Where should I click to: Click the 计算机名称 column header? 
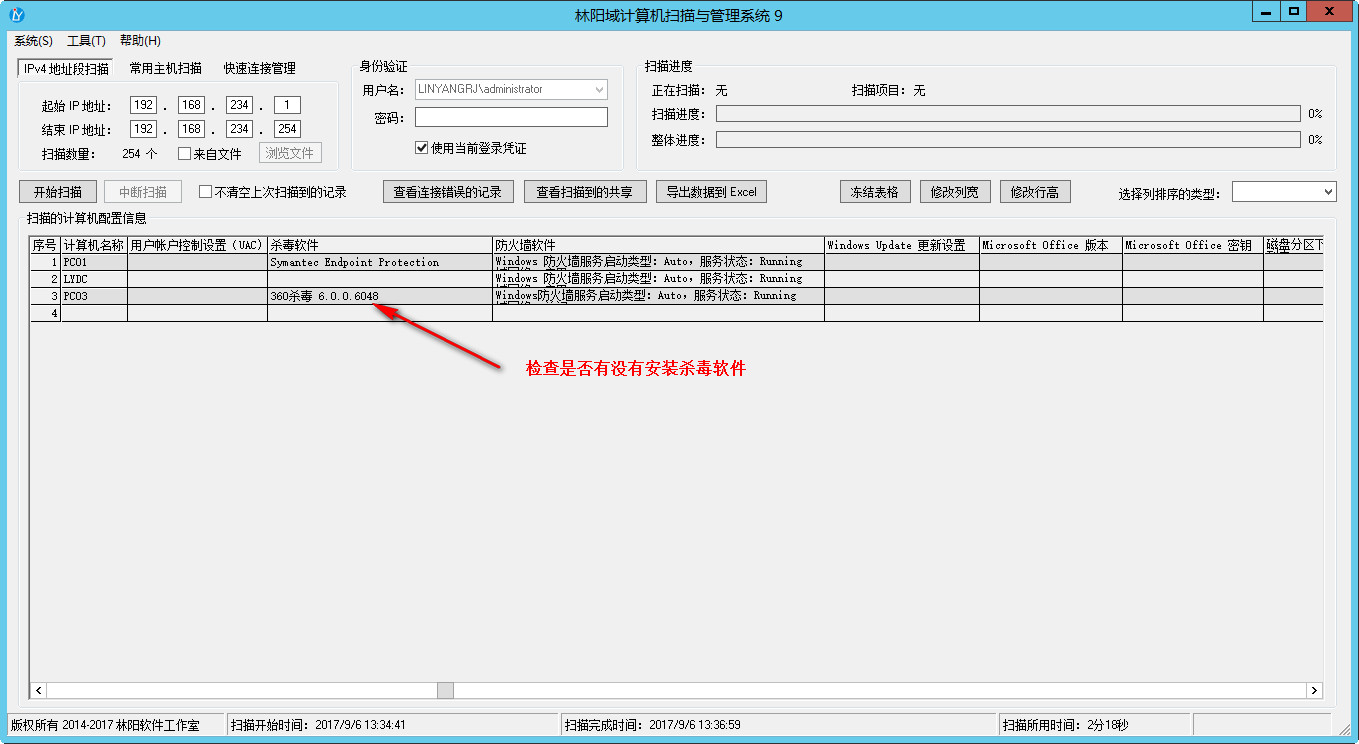tap(94, 245)
